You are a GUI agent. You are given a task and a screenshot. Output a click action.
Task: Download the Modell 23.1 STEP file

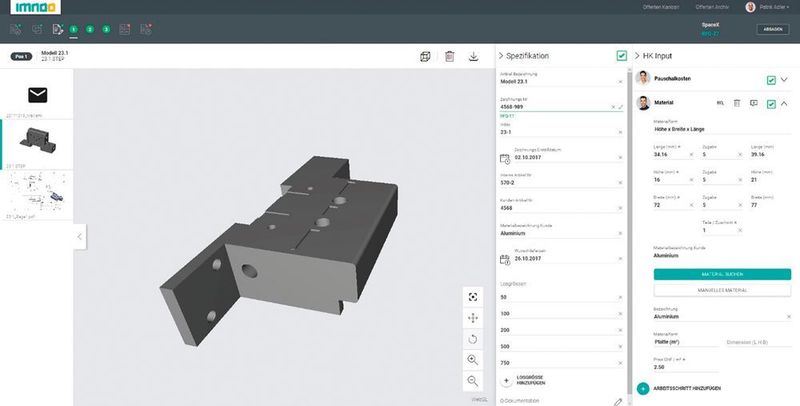(473, 57)
